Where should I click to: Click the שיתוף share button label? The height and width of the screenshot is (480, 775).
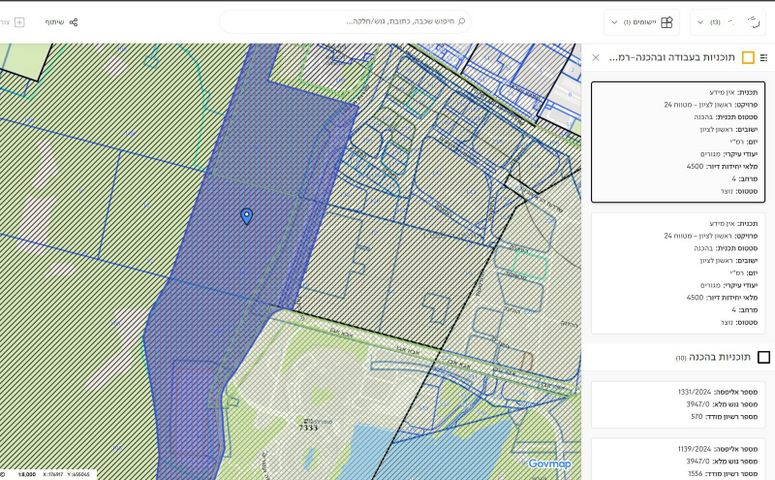pos(55,22)
